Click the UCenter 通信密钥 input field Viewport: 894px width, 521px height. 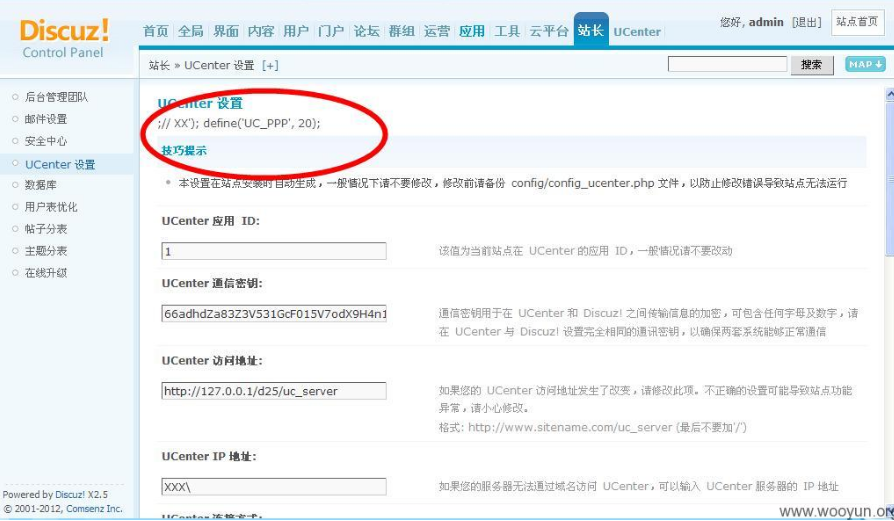274,314
